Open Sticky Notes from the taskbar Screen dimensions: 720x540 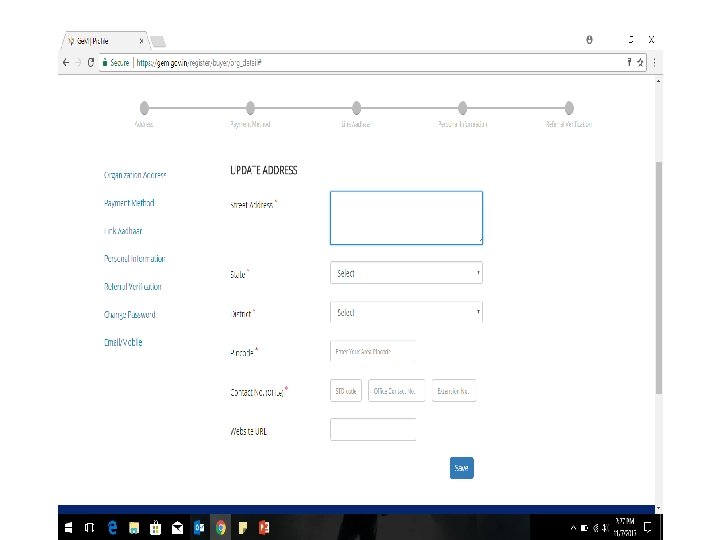click(243, 528)
